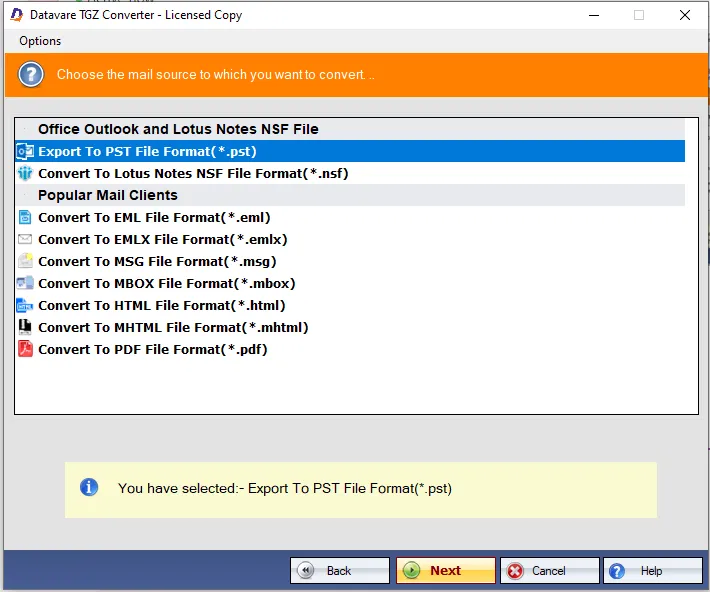Screen dimensions: 710x592
Task: Cancel the conversion wizard
Action: (550, 570)
